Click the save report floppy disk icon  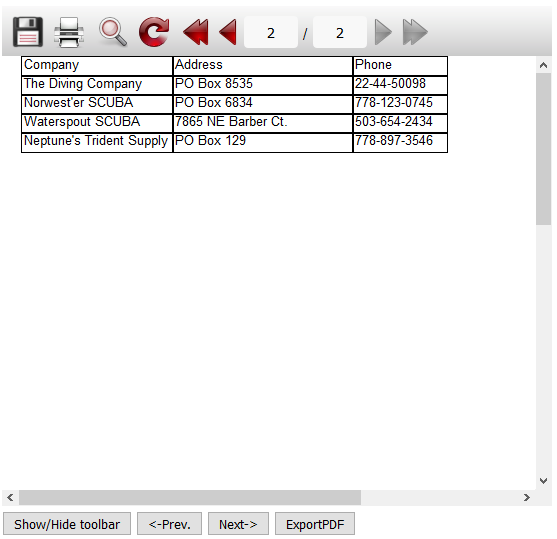pos(28,32)
